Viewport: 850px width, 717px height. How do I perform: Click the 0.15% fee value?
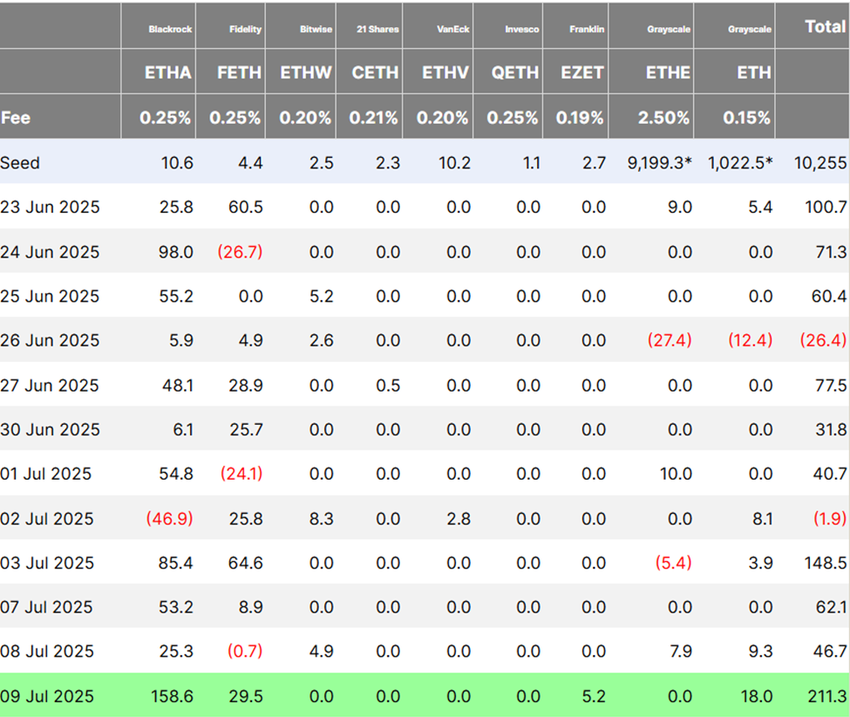pos(746,118)
